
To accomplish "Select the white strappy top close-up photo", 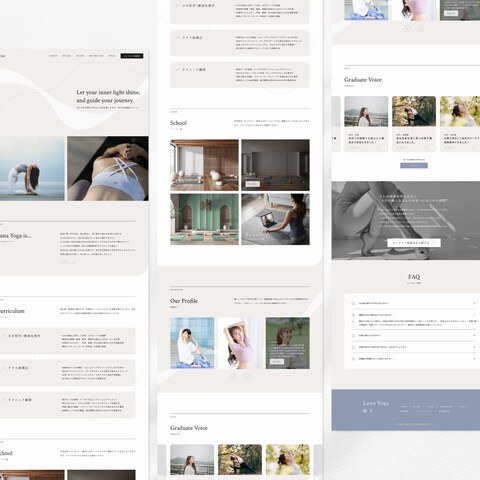I will (x=108, y=168).
